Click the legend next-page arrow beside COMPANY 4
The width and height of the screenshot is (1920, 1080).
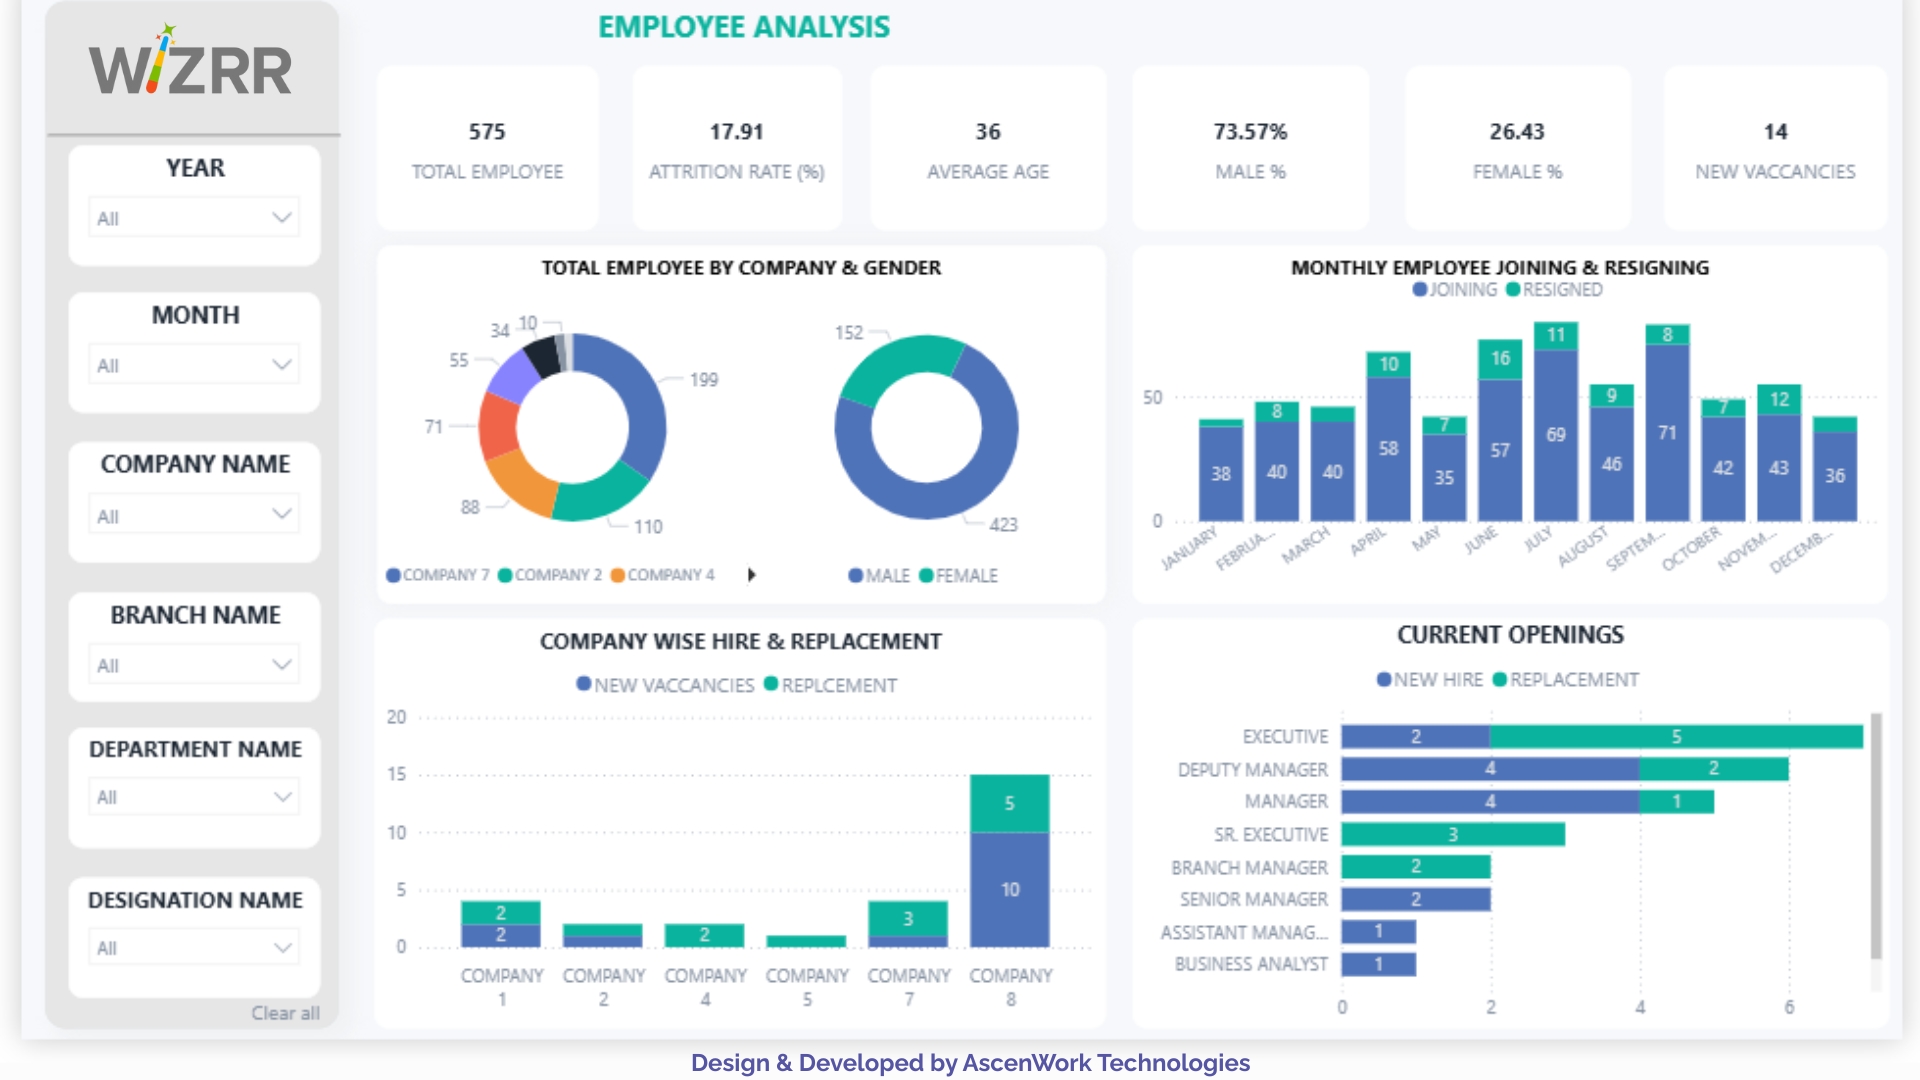pos(752,575)
